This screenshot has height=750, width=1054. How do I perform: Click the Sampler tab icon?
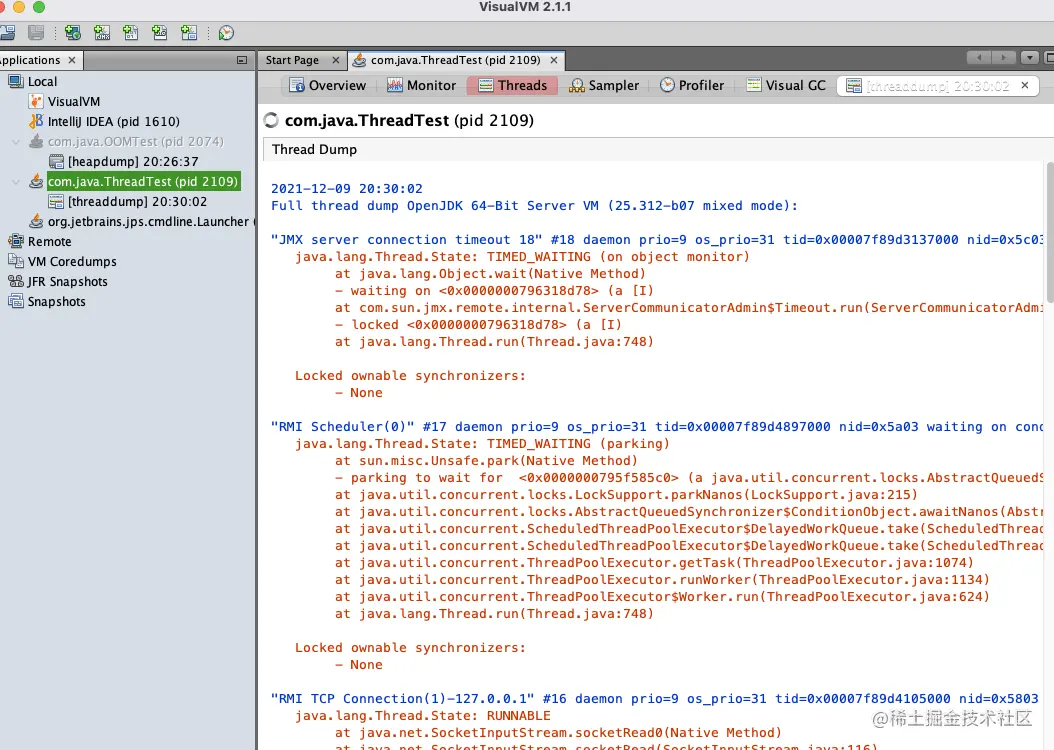[576, 85]
